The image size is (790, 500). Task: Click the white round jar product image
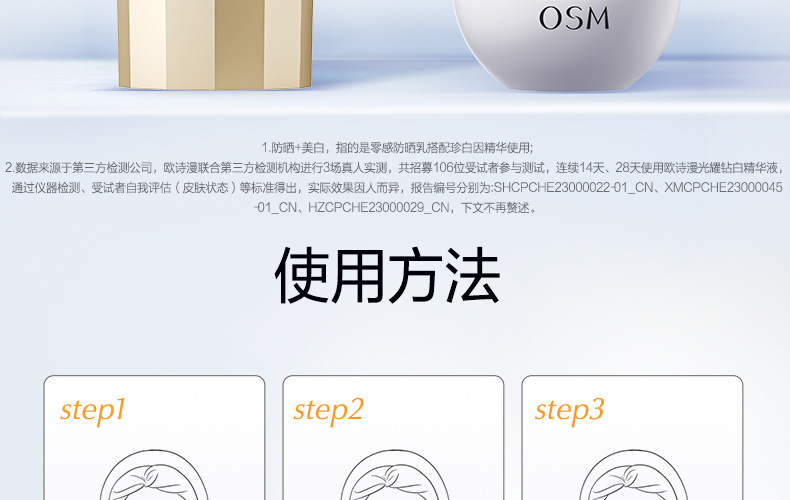pos(566,45)
